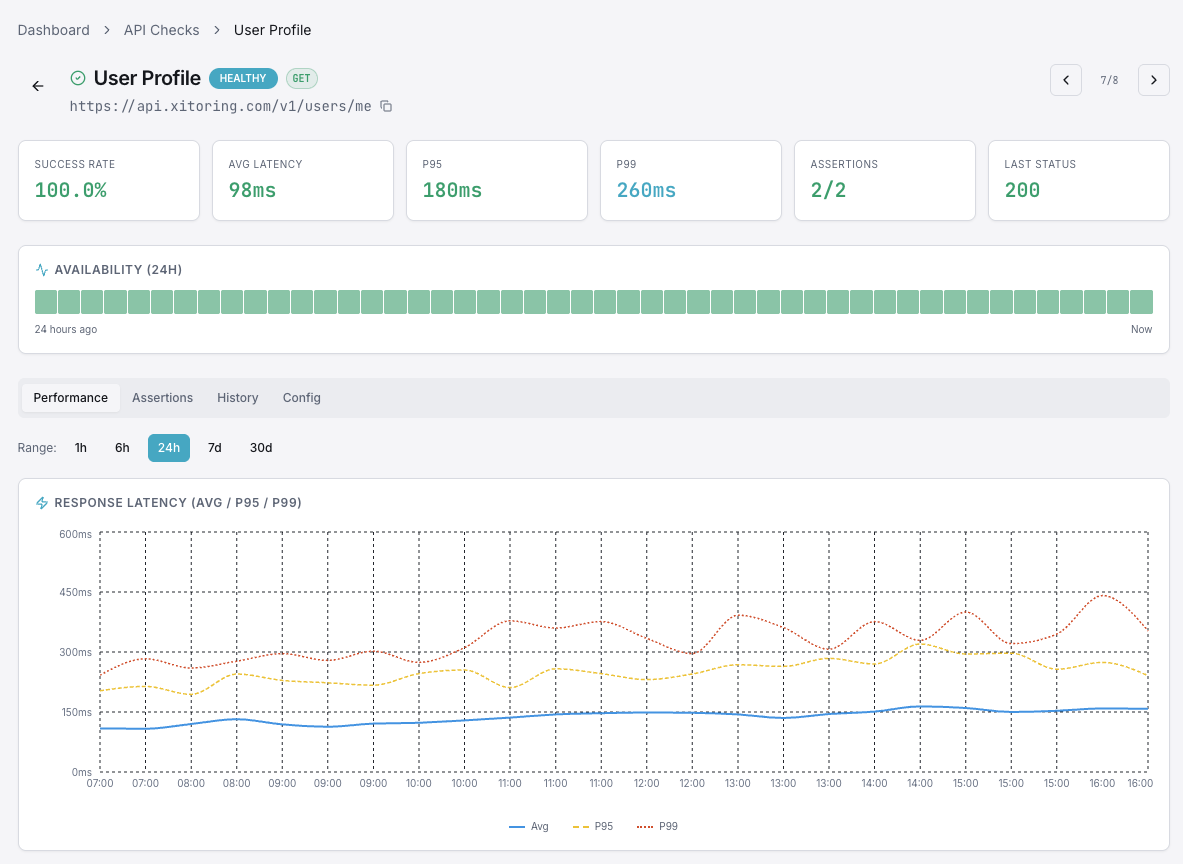This screenshot has width=1183, height=864.
Task: Click the lightning icon on Response Latency header
Action: click(x=41, y=502)
